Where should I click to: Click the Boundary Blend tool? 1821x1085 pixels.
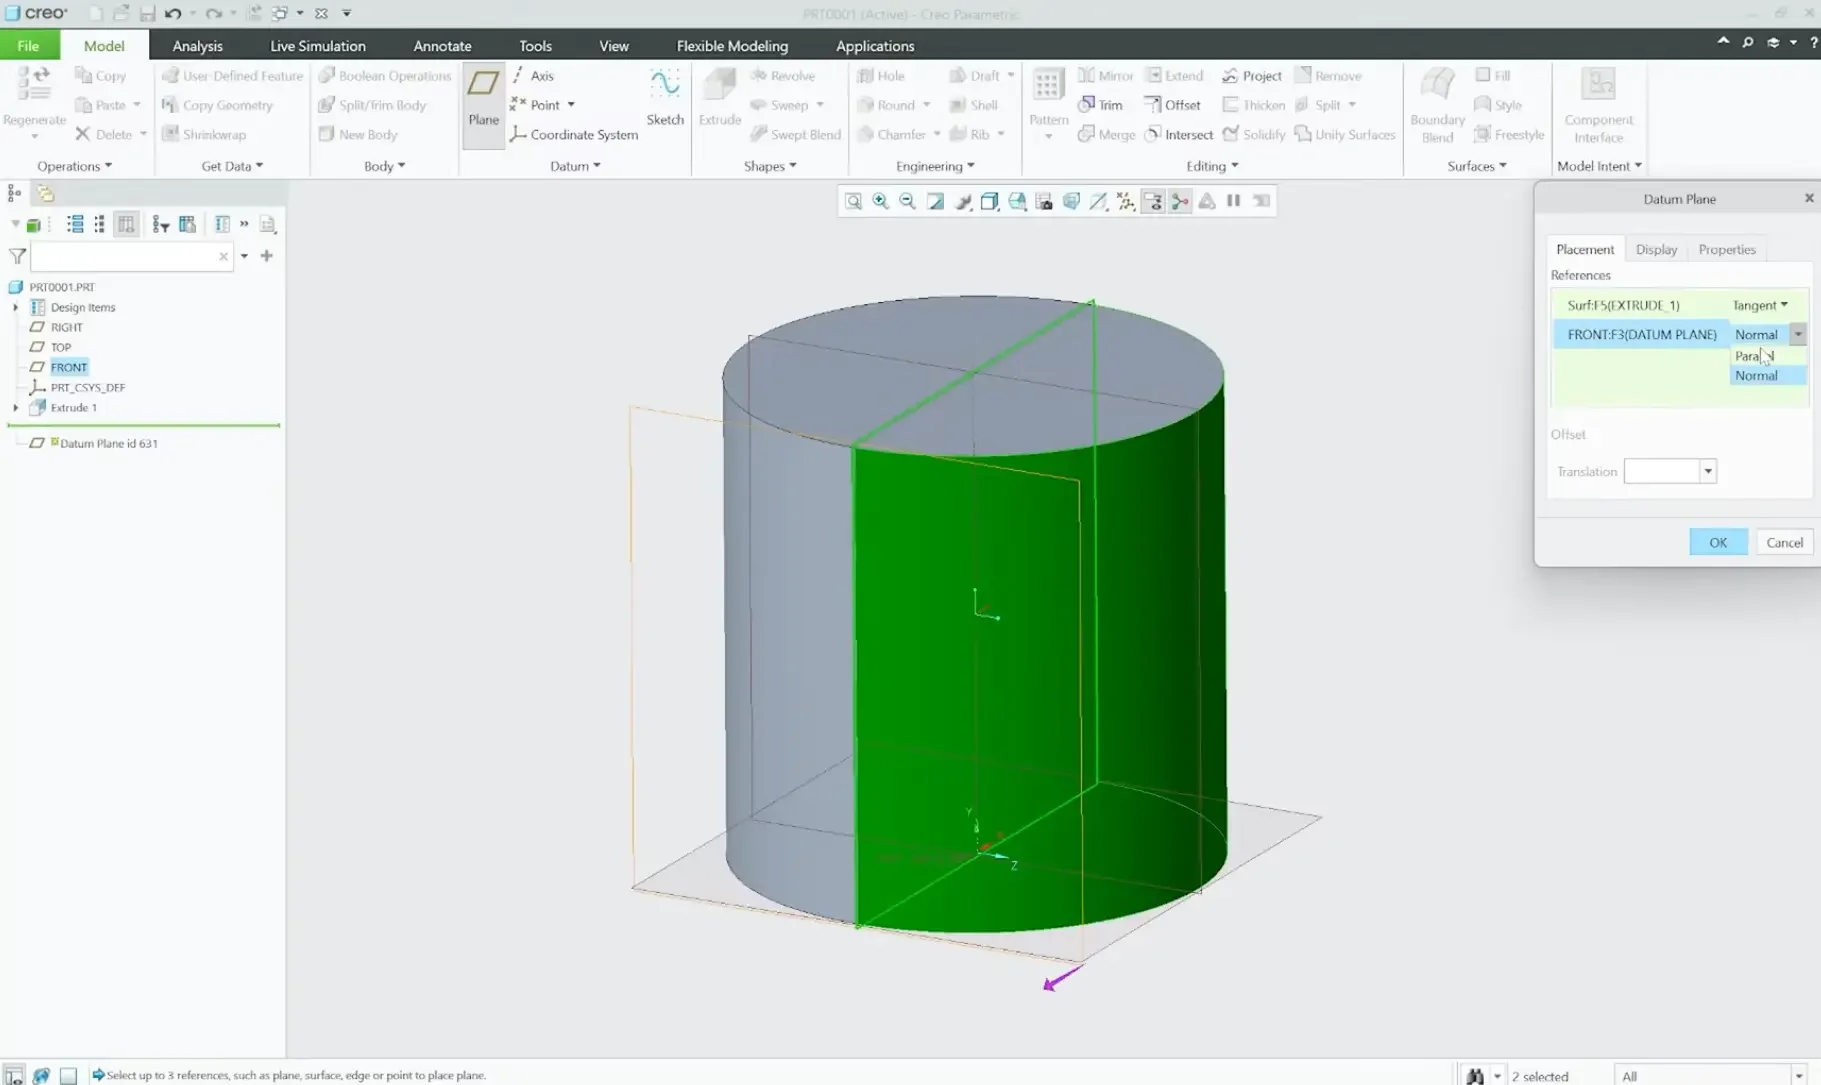[x=1437, y=105]
